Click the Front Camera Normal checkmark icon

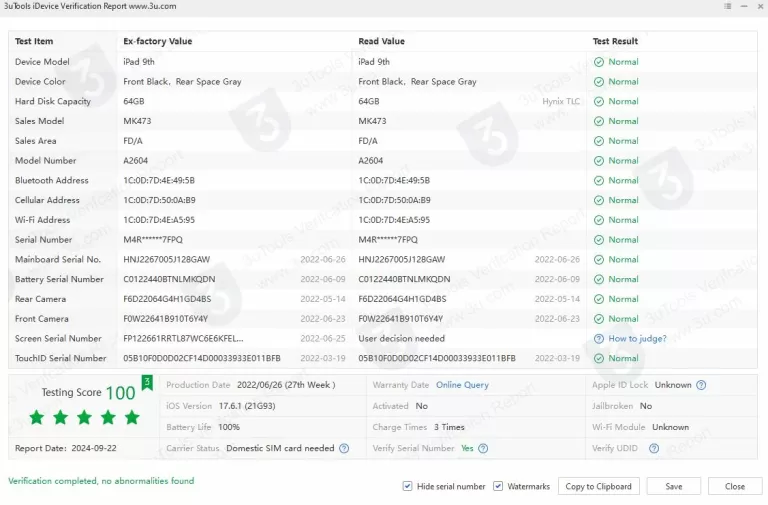click(599, 319)
